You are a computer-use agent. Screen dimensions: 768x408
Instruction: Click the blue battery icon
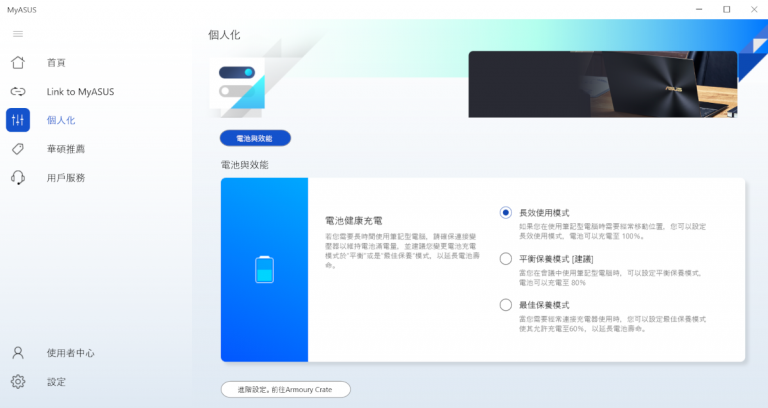[x=264, y=269]
